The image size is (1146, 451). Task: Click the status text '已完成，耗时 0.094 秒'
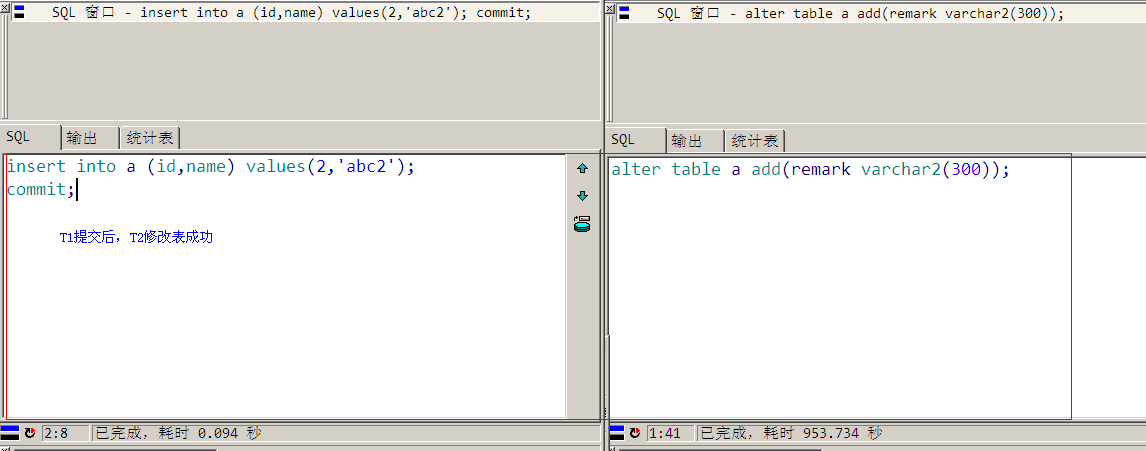(178, 433)
